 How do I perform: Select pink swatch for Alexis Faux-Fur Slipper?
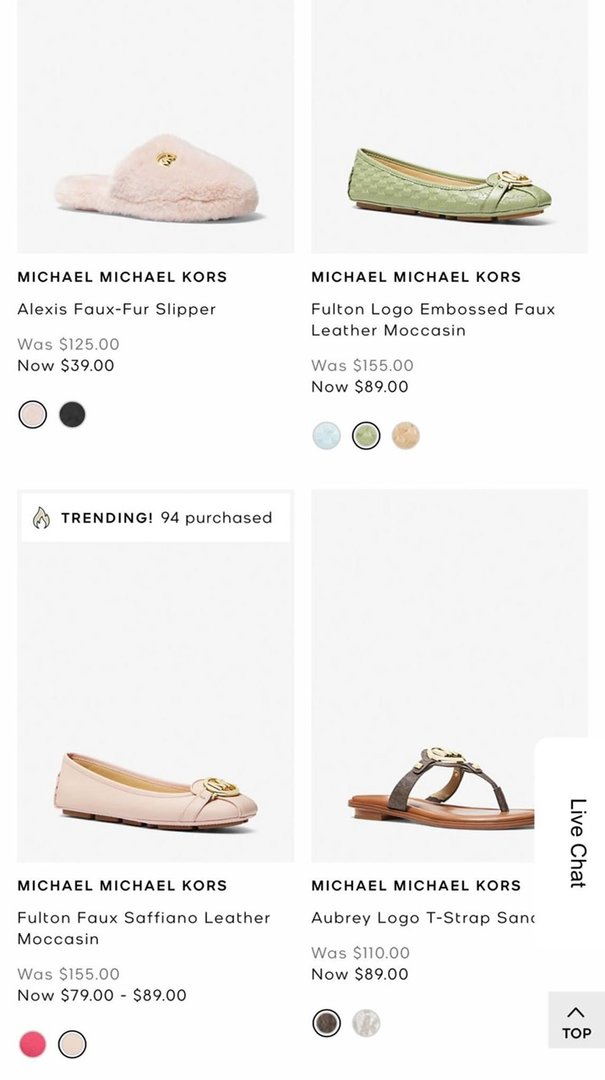click(33, 415)
